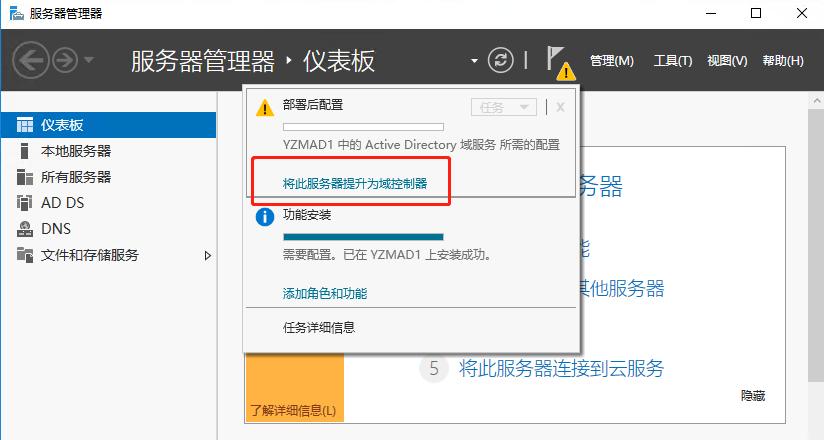Click the forward navigation arrow

tap(65, 61)
